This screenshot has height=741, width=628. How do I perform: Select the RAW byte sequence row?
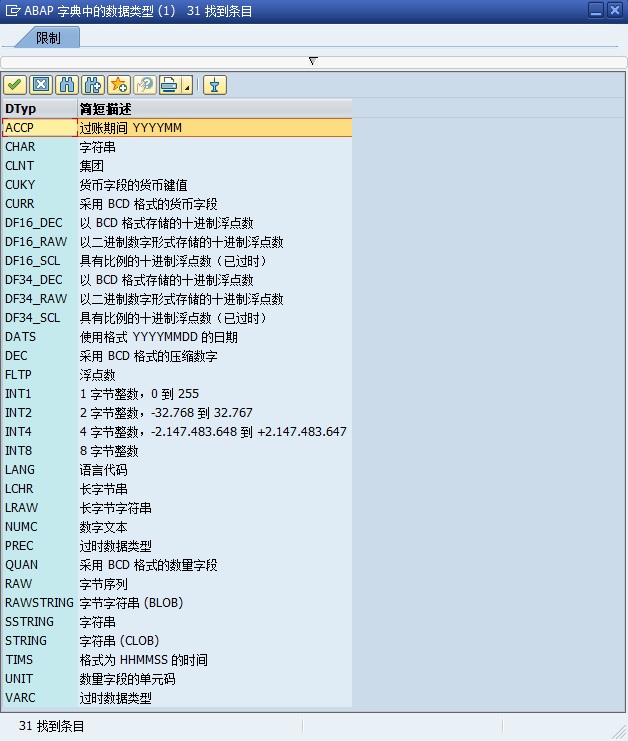(177, 584)
